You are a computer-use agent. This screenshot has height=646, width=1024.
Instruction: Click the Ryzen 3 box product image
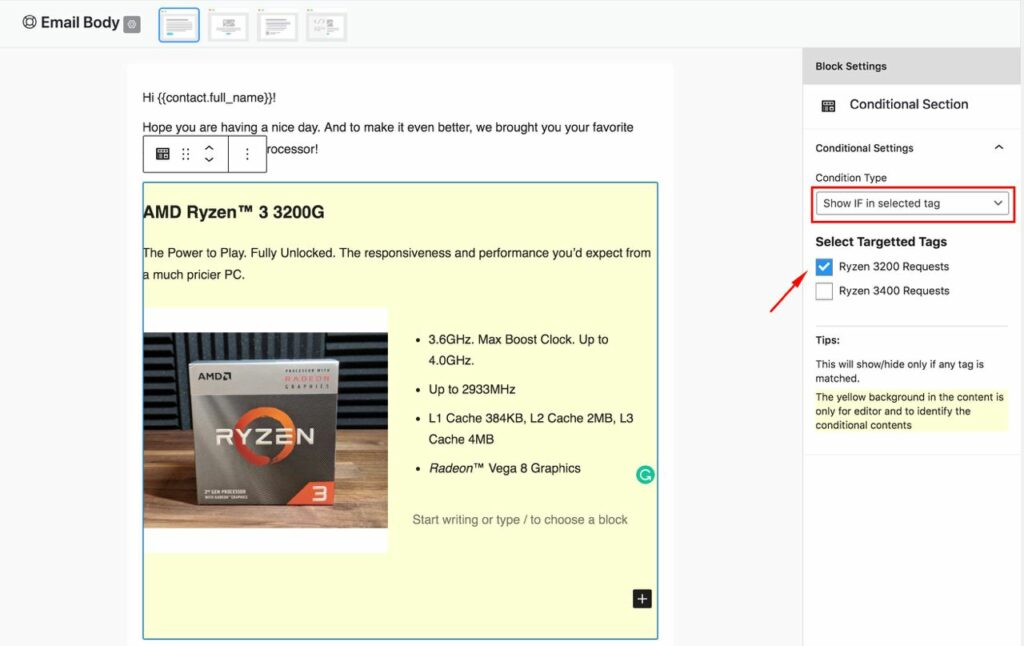click(x=265, y=430)
